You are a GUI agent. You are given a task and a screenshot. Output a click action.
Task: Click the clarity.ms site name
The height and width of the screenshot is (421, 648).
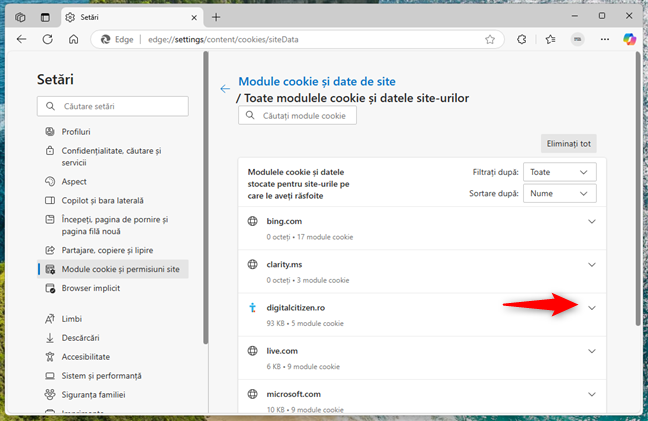[284, 264]
